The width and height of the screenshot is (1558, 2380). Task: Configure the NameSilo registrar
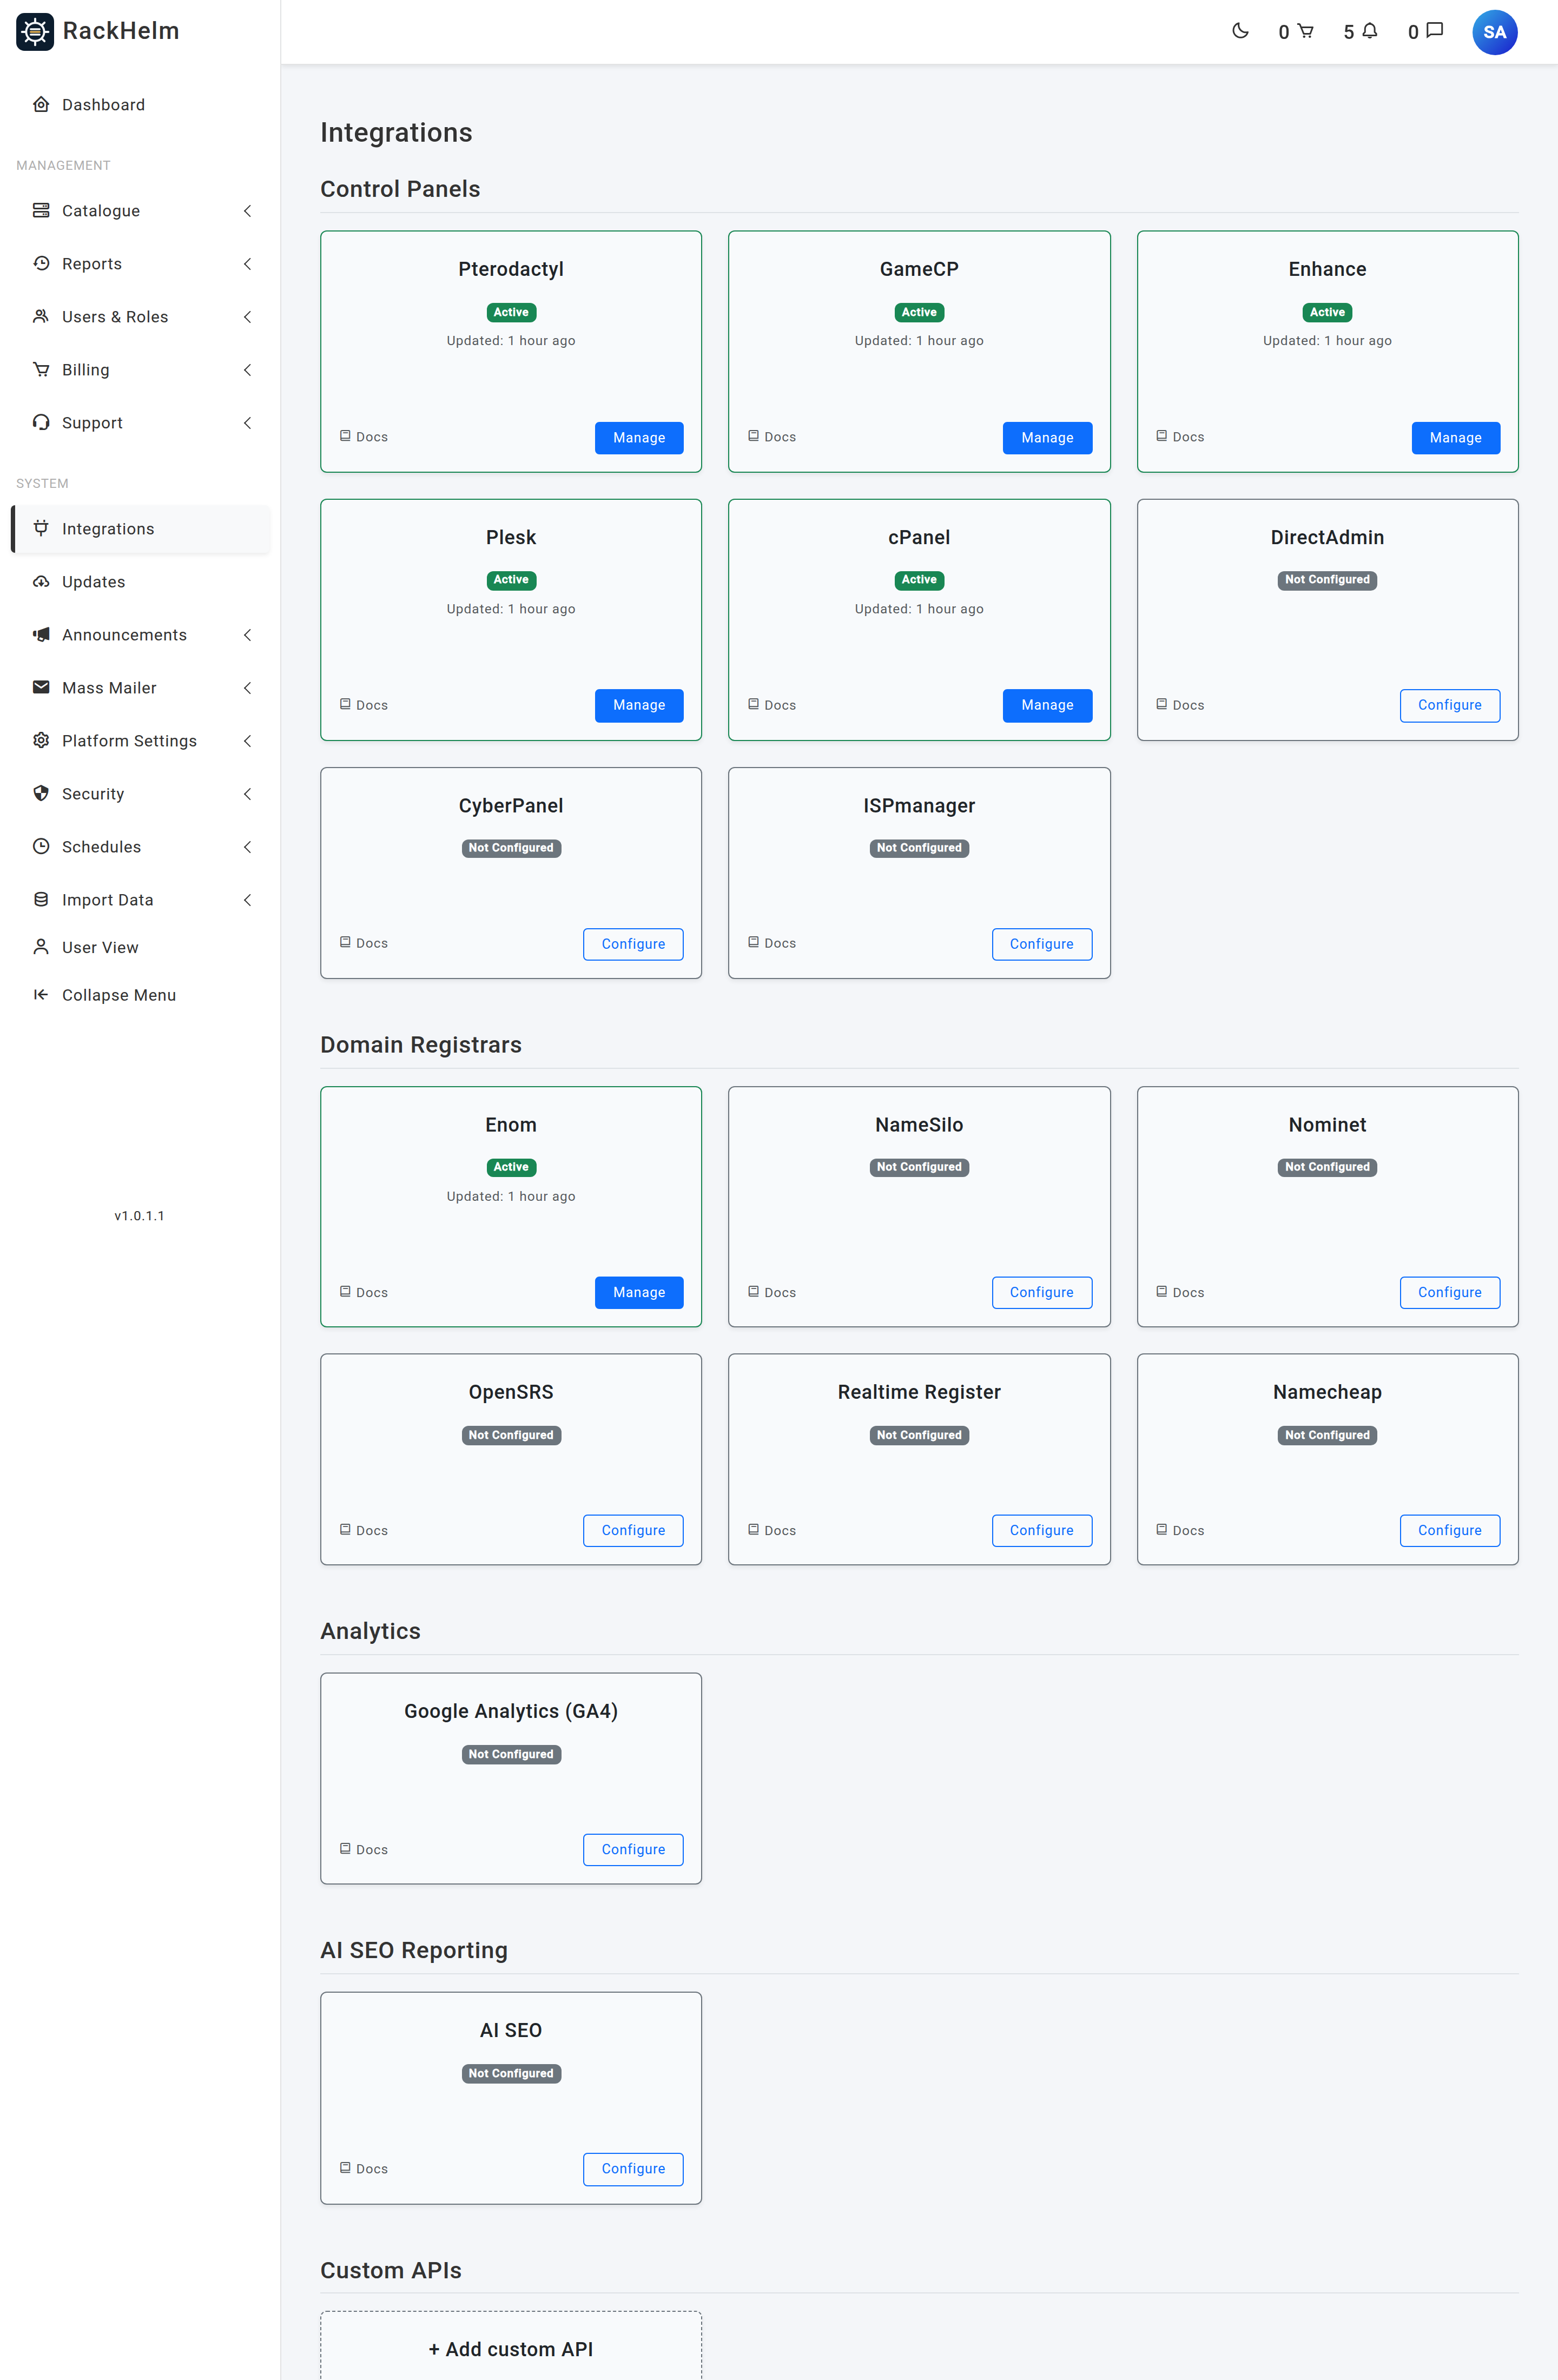tap(1041, 1292)
